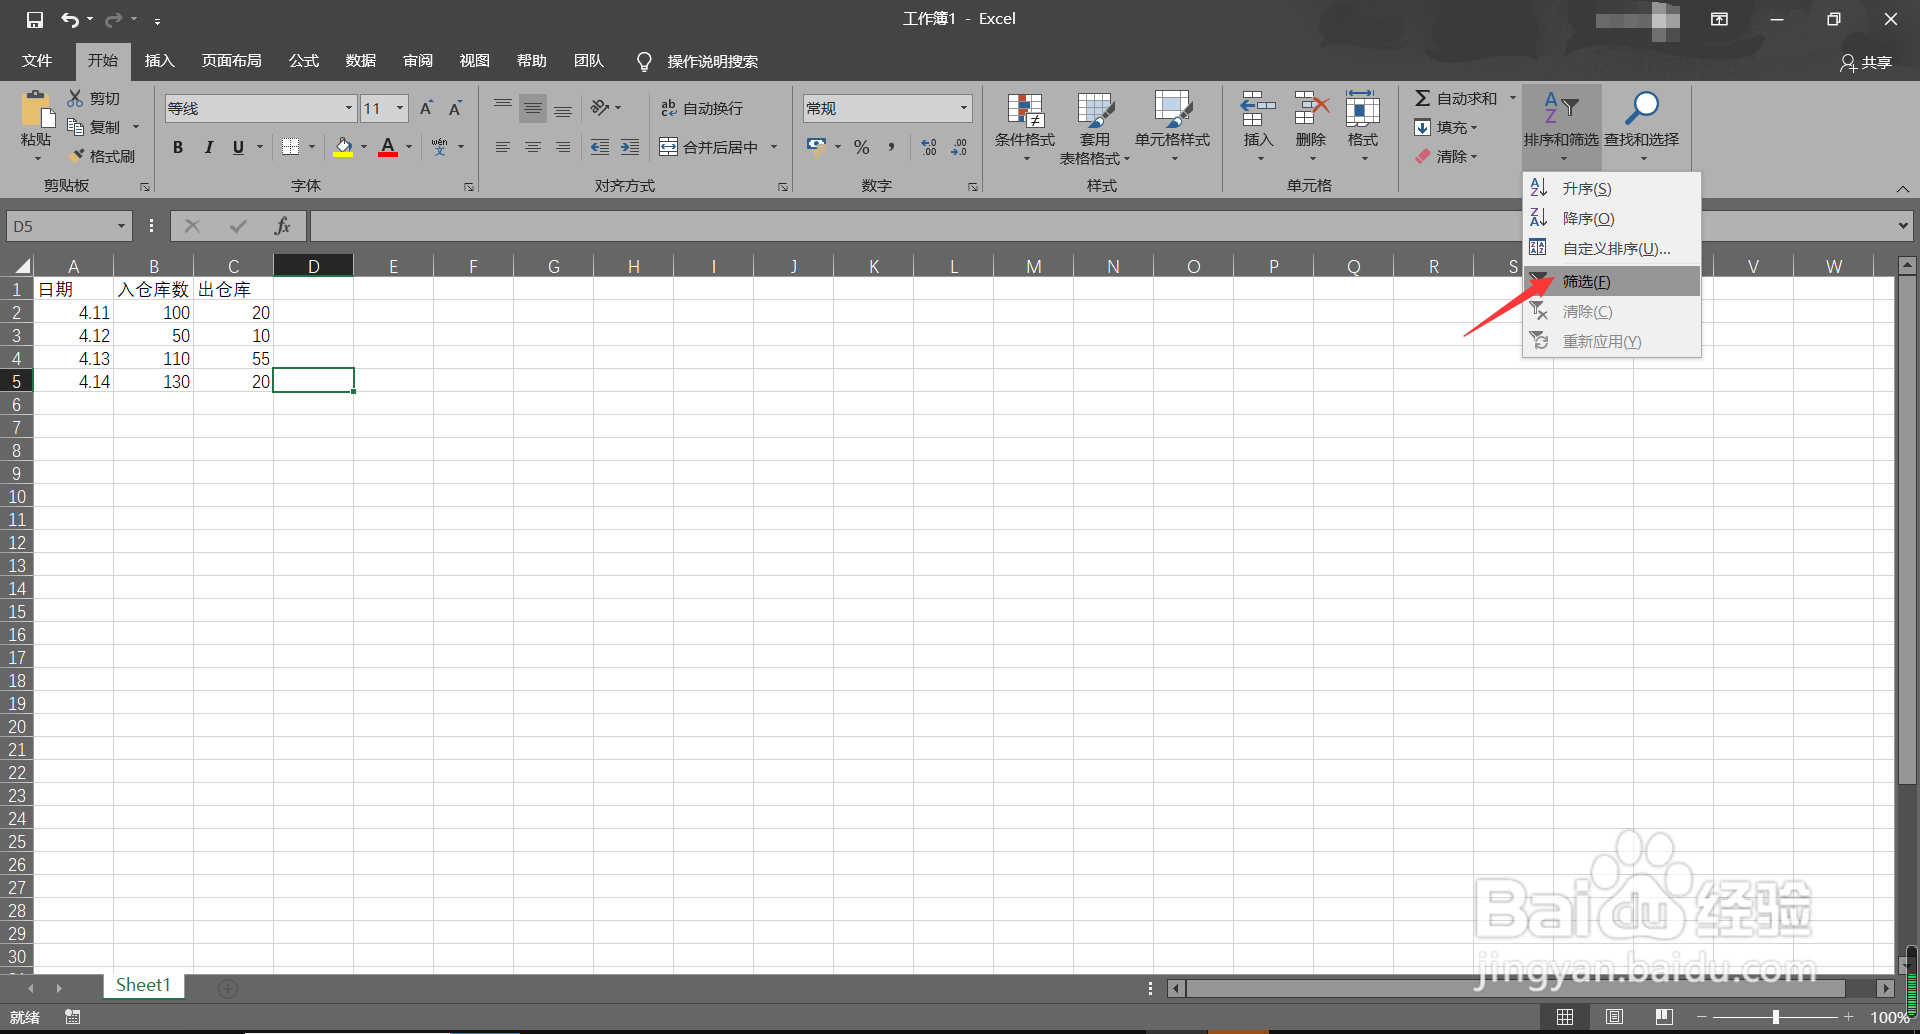Click Sort and Filter (排序和筛选) button
This screenshot has width=1920, height=1034.
point(1562,127)
